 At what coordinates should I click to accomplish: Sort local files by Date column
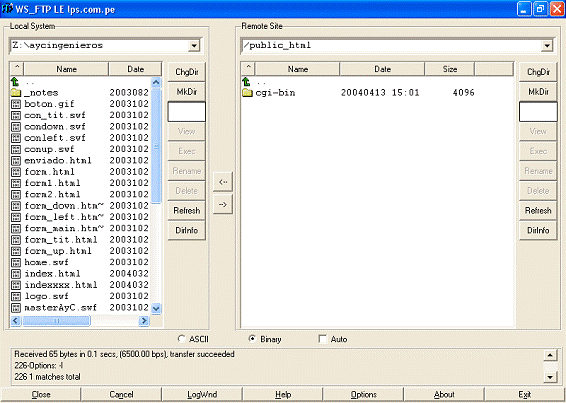point(135,69)
